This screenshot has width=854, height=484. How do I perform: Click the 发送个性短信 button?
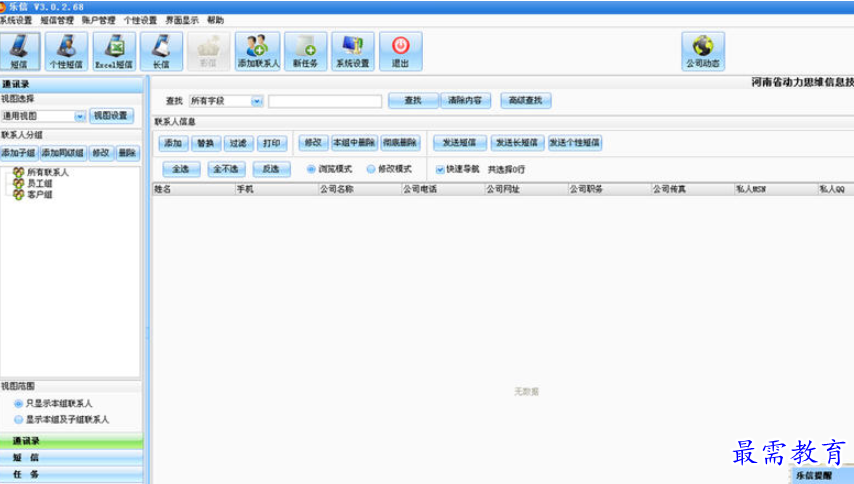(x=575, y=143)
